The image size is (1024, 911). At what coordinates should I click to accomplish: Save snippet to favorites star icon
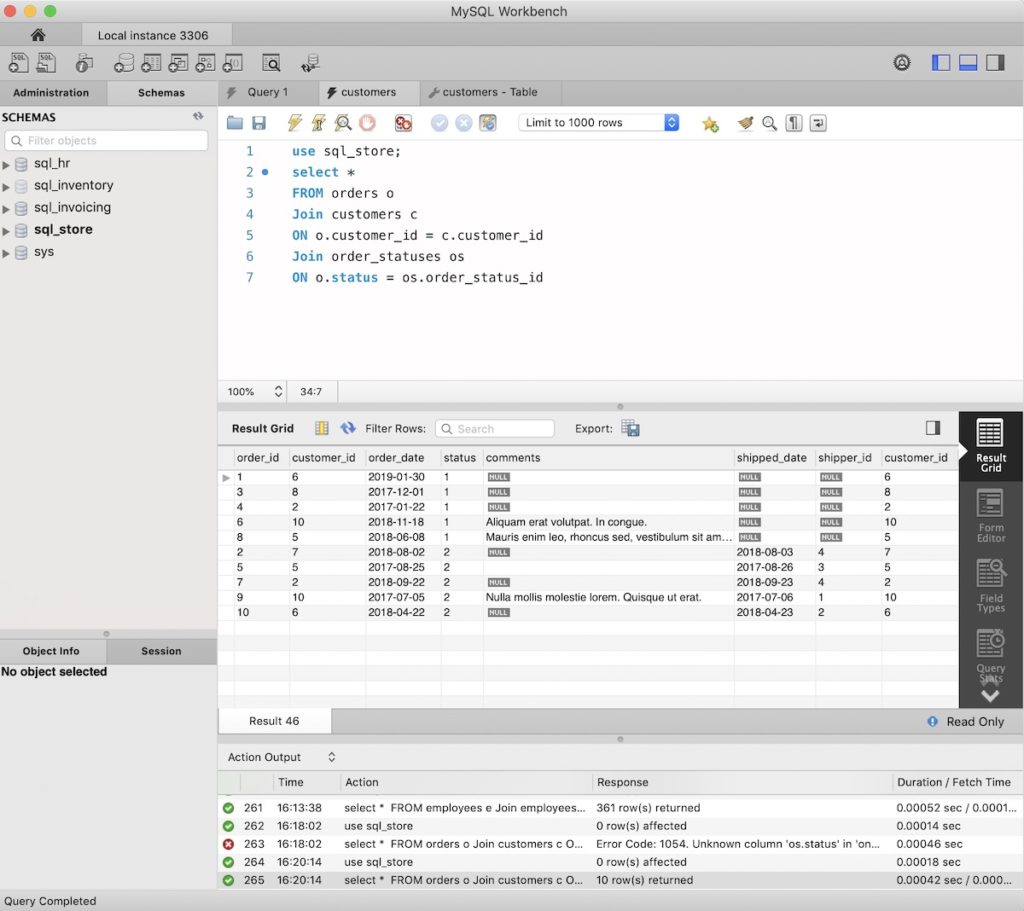(x=710, y=123)
